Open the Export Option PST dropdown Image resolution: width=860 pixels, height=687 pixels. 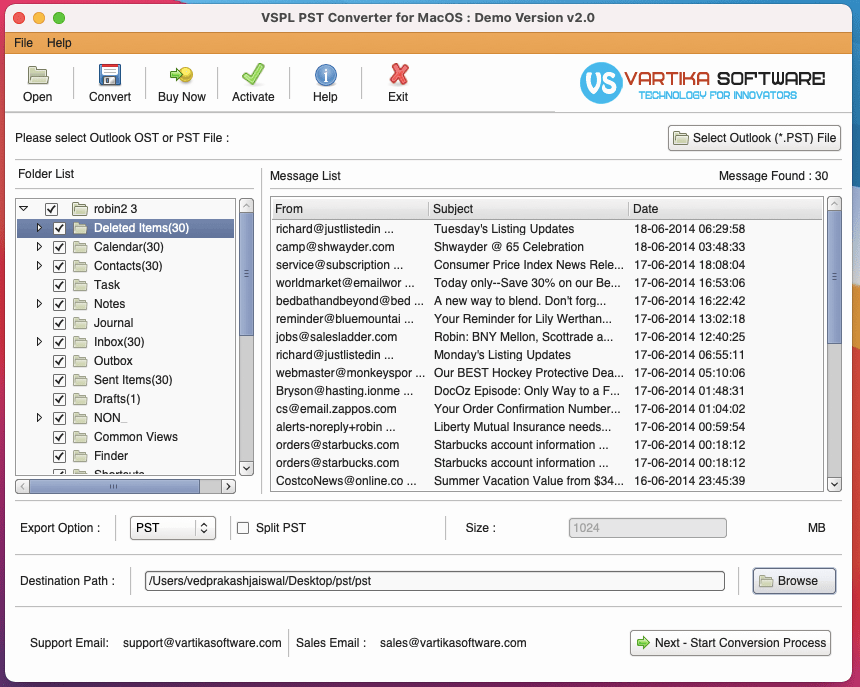coord(173,528)
